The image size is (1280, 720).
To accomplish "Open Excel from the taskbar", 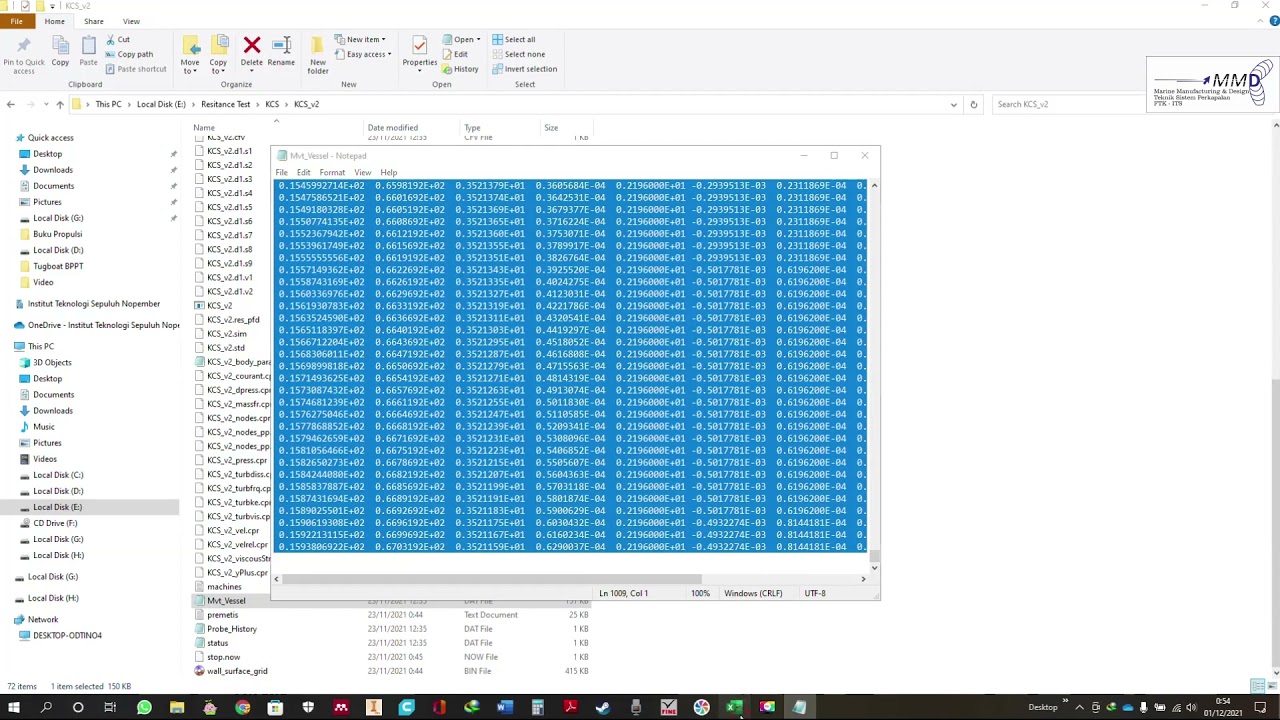I will pos(734,708).
